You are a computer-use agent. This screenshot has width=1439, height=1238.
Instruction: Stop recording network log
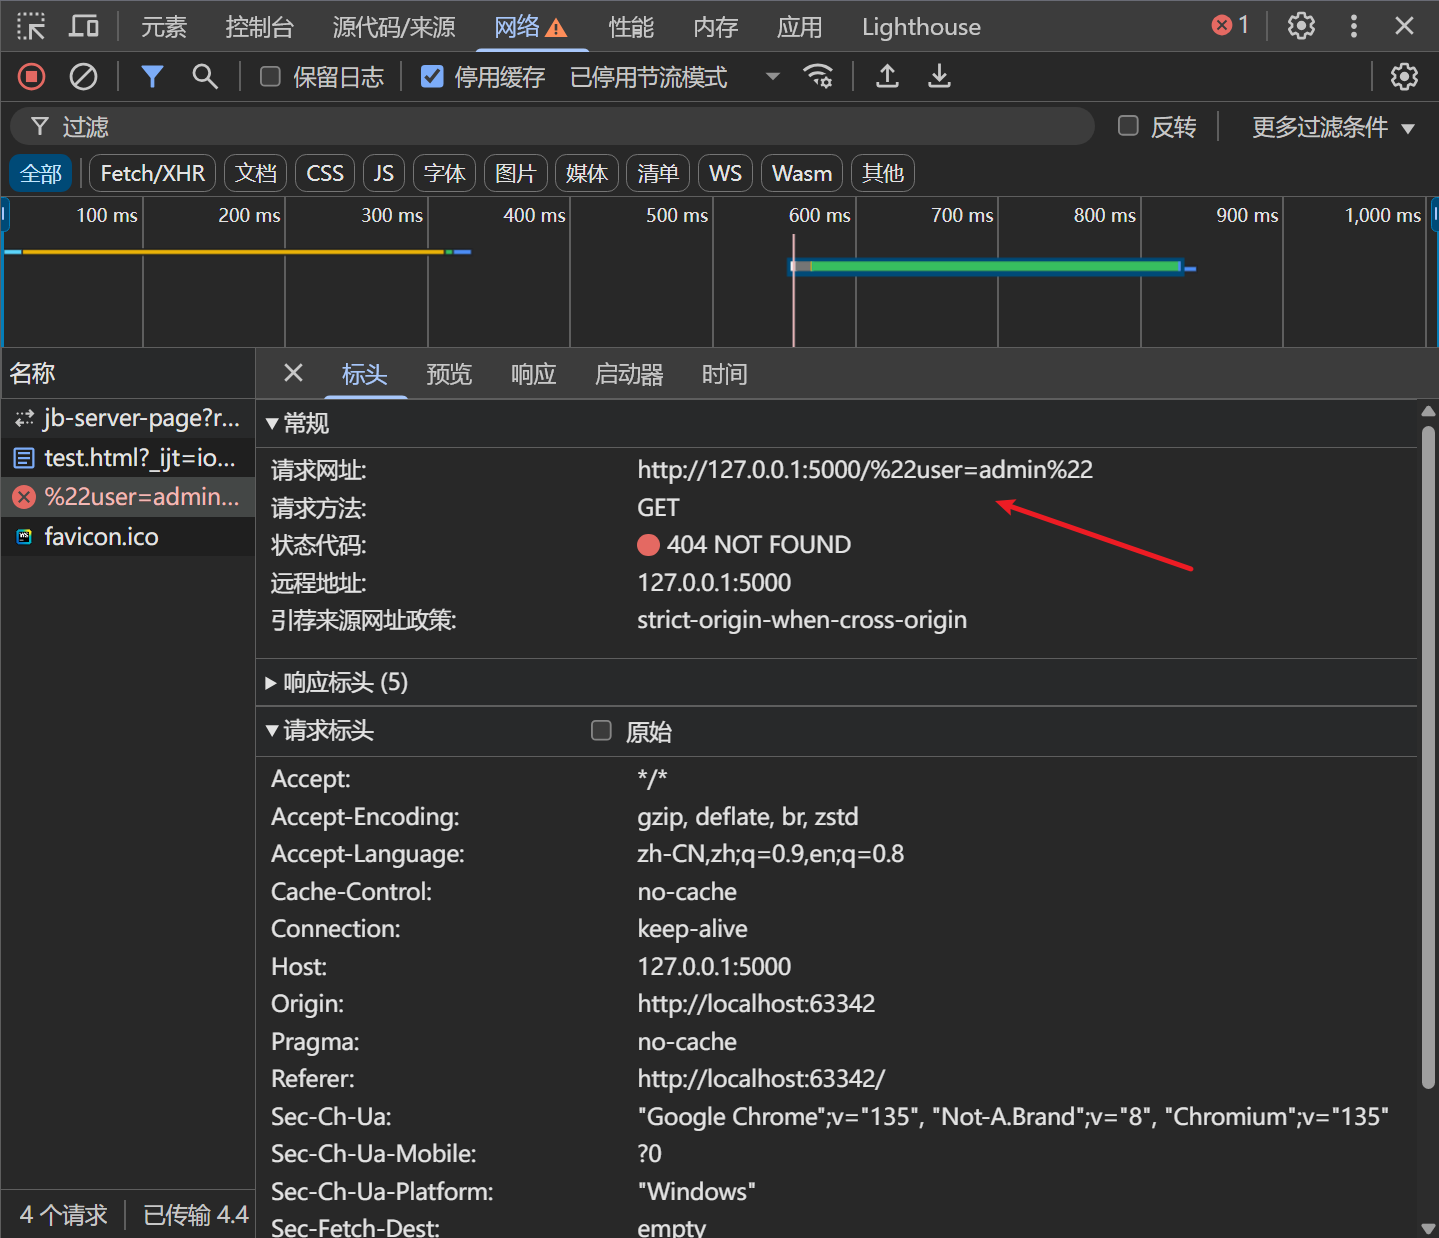[32, 76]
